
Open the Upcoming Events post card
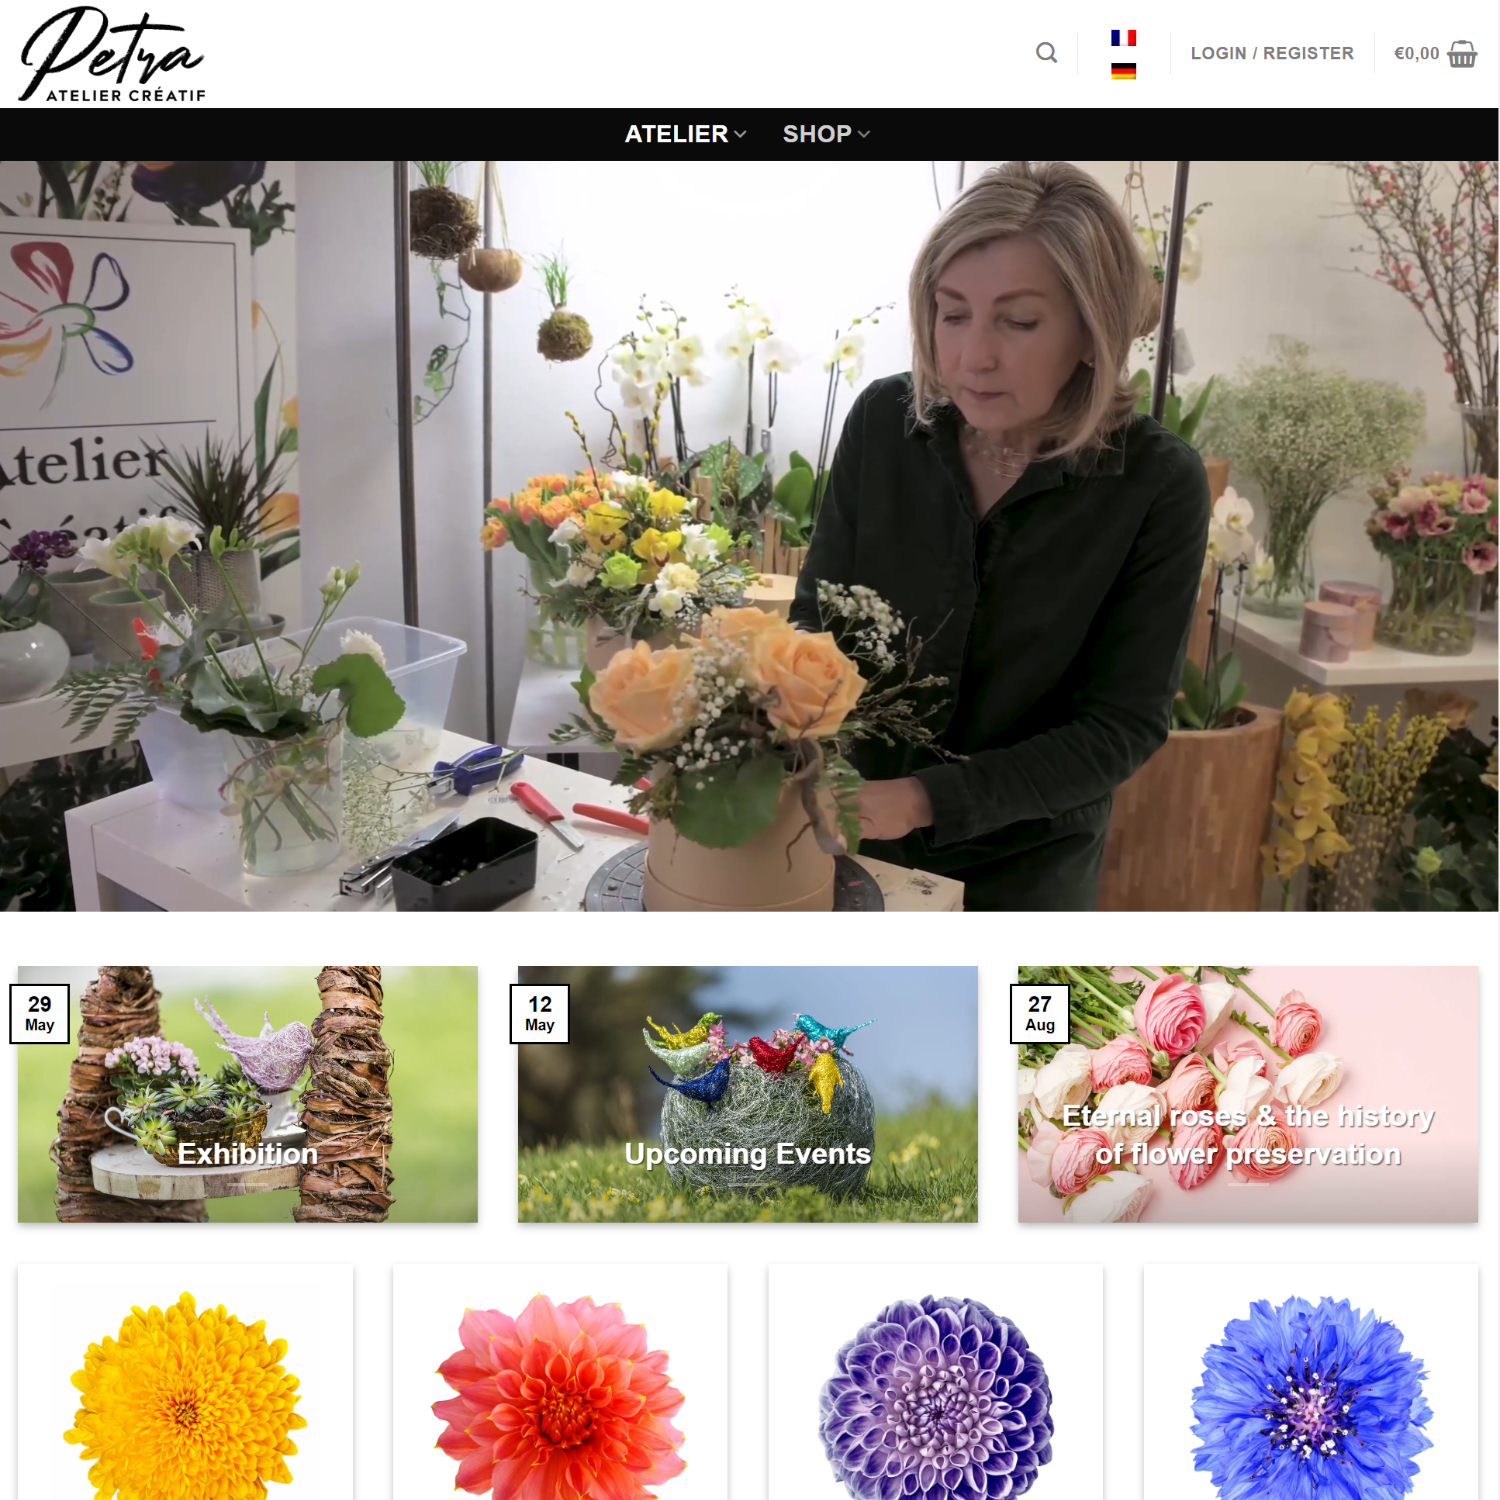tap(748, 1094)
